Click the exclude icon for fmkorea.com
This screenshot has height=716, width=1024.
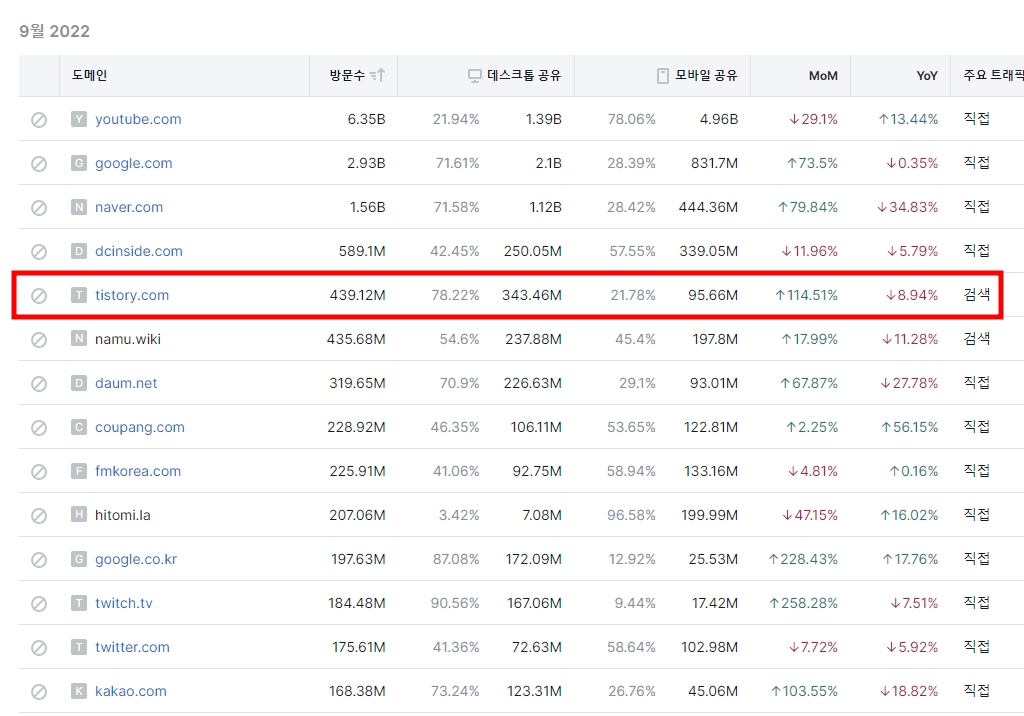[39, 472]
